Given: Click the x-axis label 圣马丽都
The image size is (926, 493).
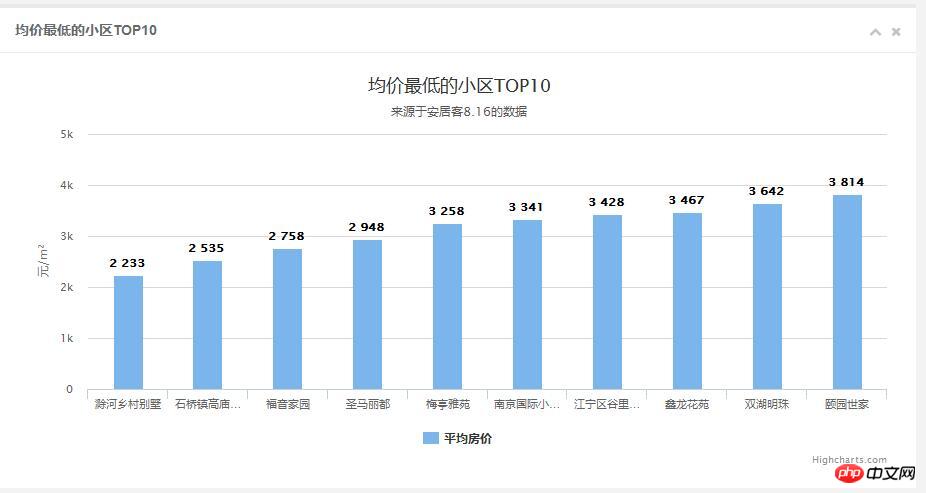Looking at the screenshot, I should pyautogui.click(x=367, y=404).
